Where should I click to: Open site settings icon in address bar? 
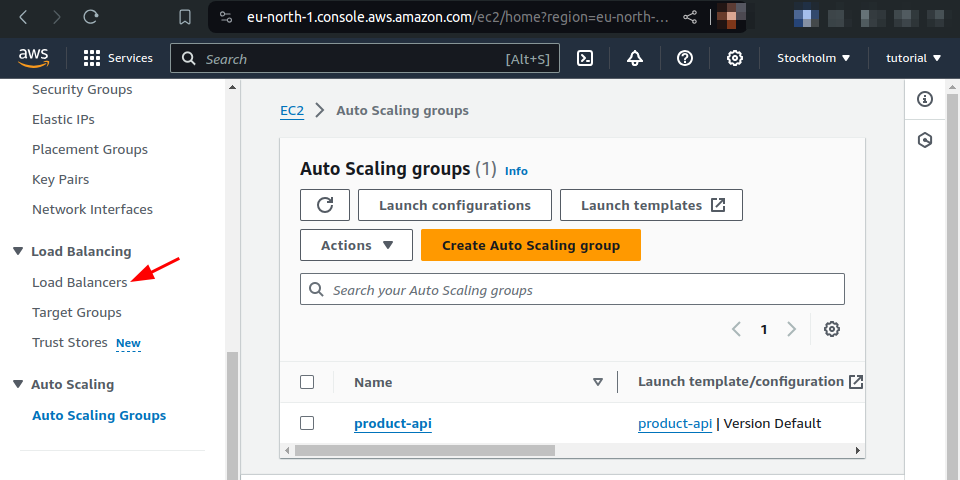coord(226,17)
